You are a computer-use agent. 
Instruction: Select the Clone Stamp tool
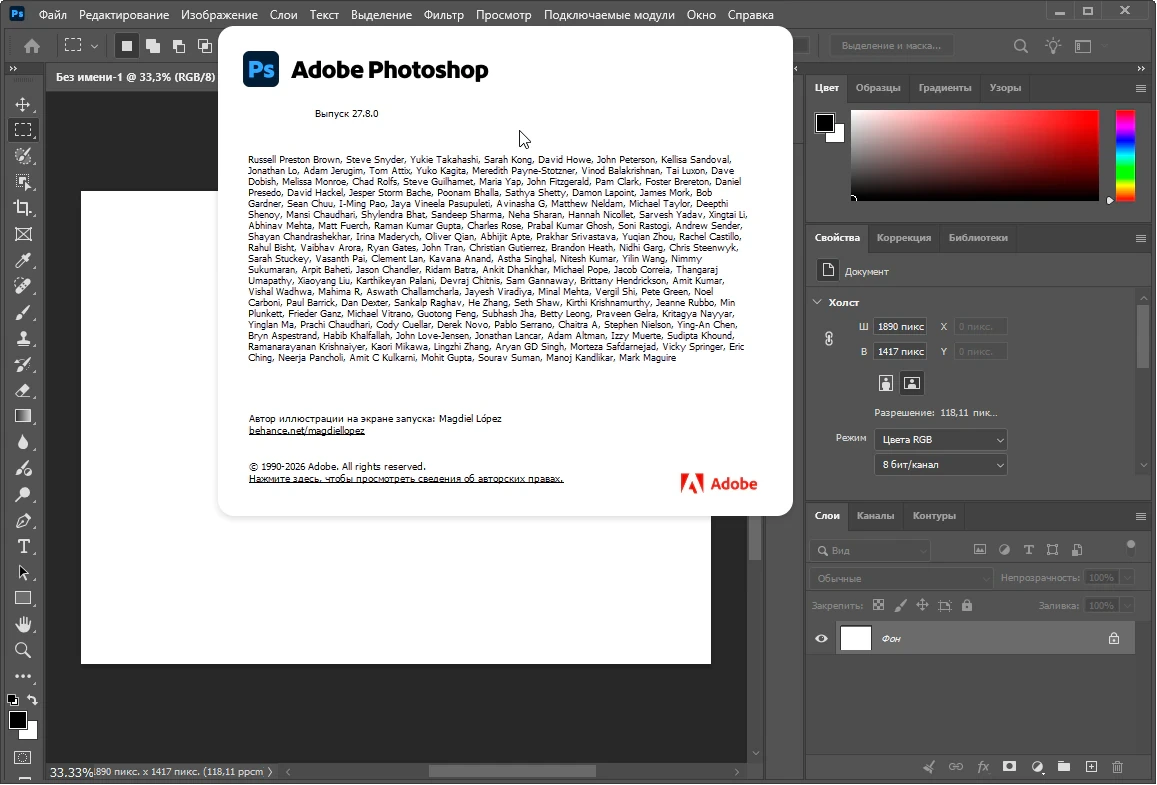(x=23, y=338)
